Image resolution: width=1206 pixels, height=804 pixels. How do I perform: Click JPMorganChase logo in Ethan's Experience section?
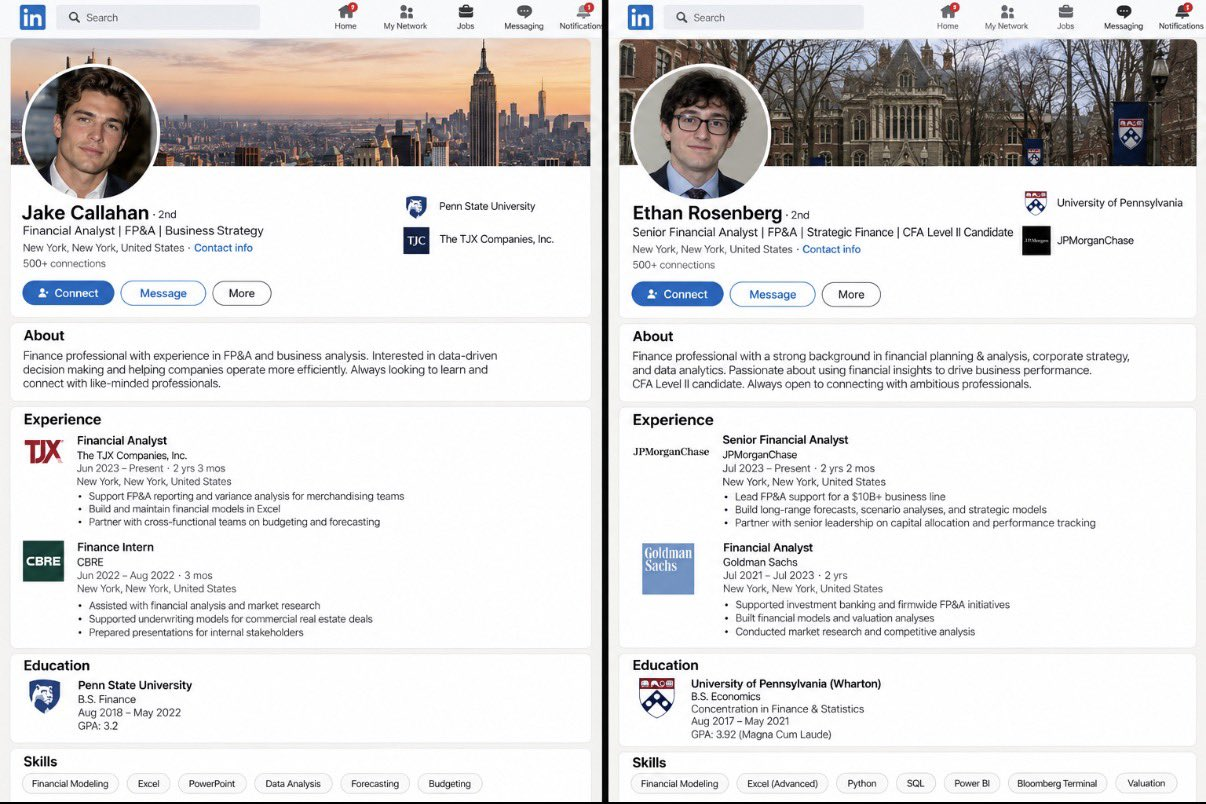click(x=671, y=452)
